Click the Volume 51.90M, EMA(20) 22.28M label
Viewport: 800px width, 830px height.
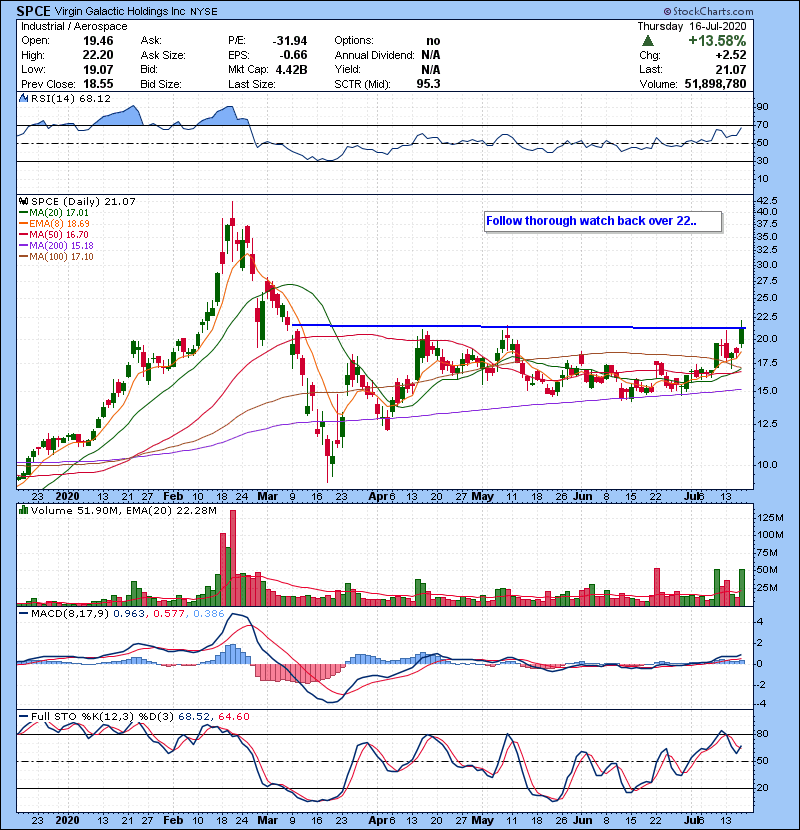tap(124, 511)
